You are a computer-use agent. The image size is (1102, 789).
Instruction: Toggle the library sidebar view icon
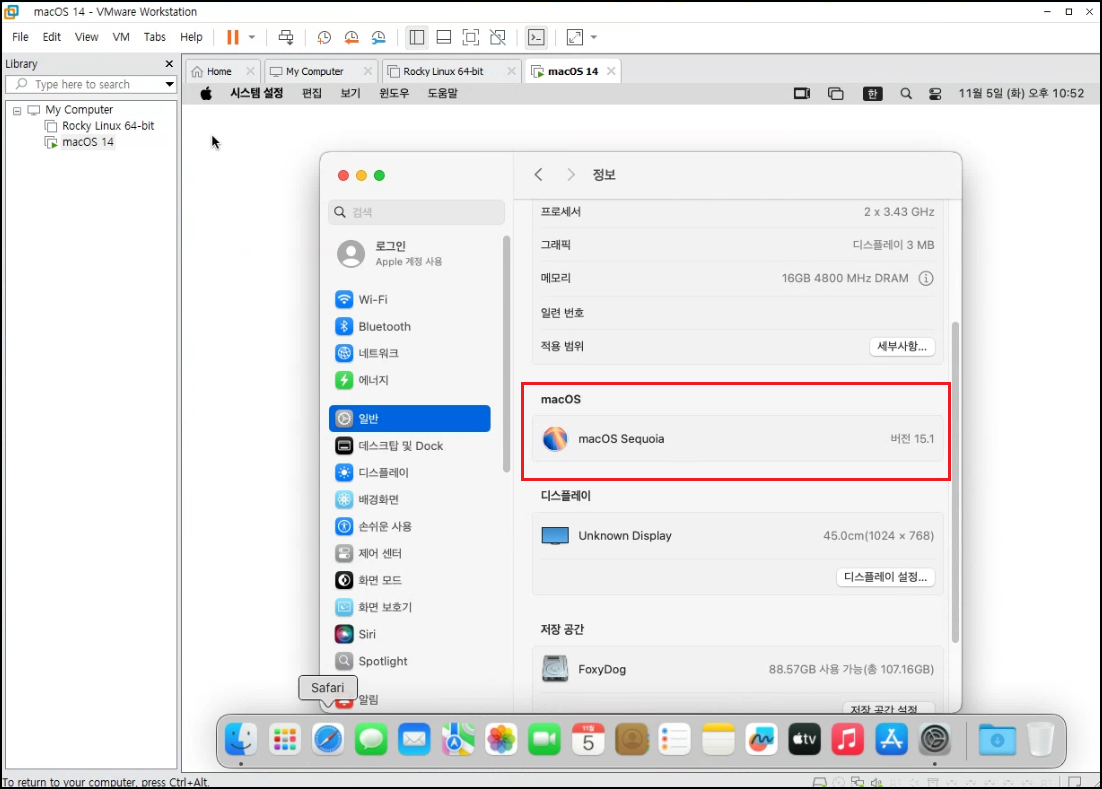click(417, 37)
